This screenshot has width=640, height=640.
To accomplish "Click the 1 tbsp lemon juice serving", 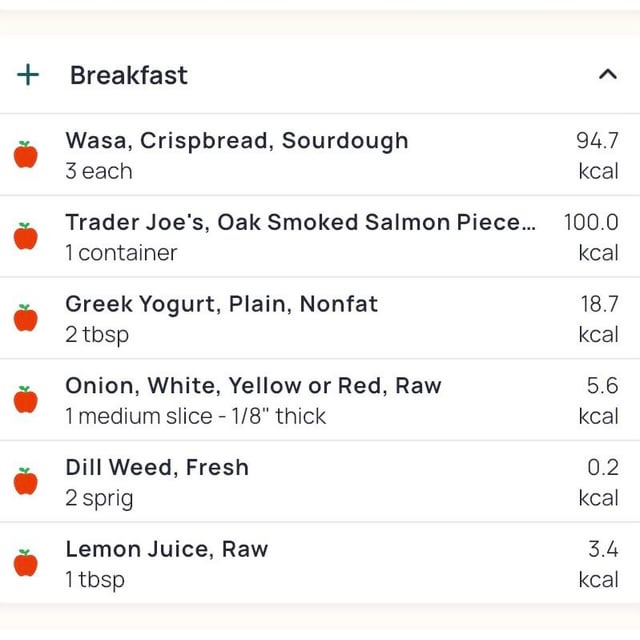I will (x=95, y=579).
